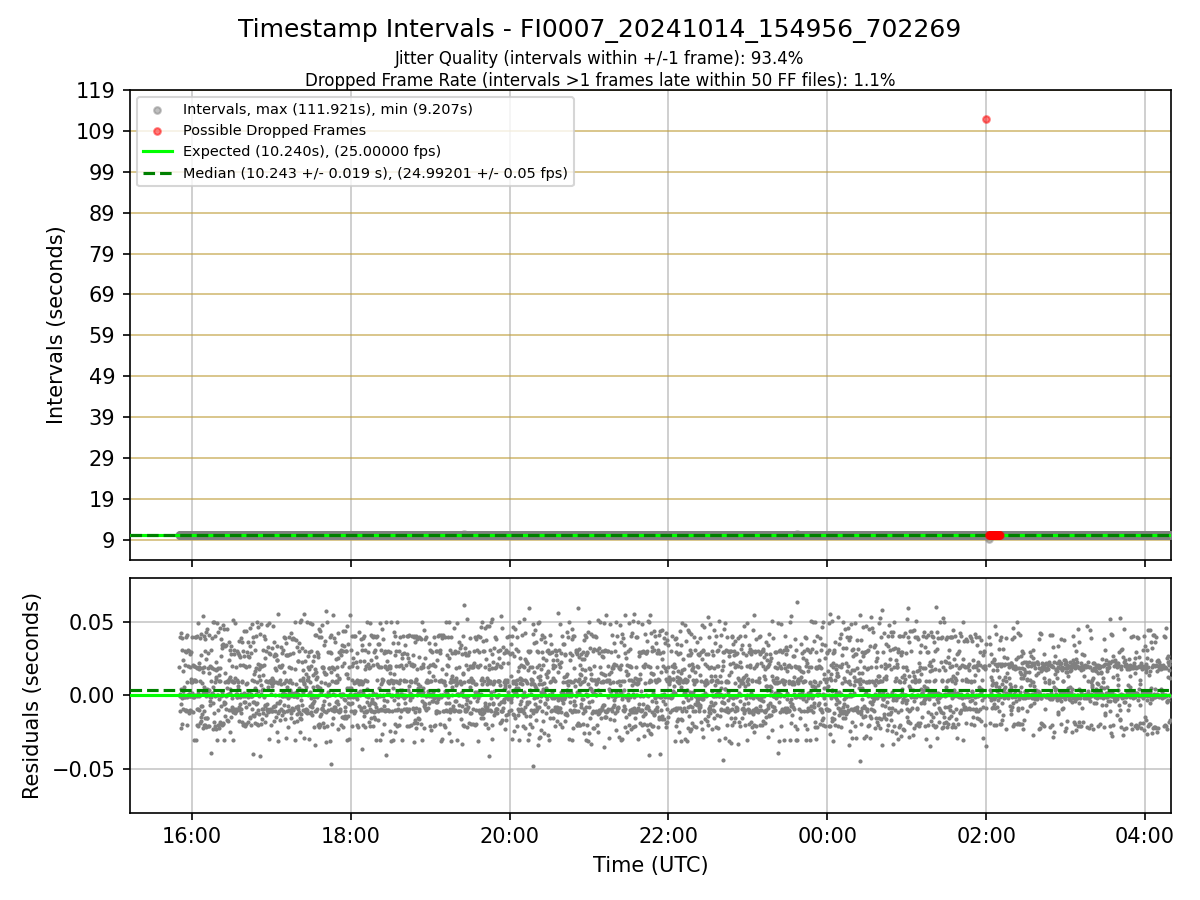Click the 'Time (UTC)' x-axis label
Screen dimensions: 1200x900
[x=650, y=865]
